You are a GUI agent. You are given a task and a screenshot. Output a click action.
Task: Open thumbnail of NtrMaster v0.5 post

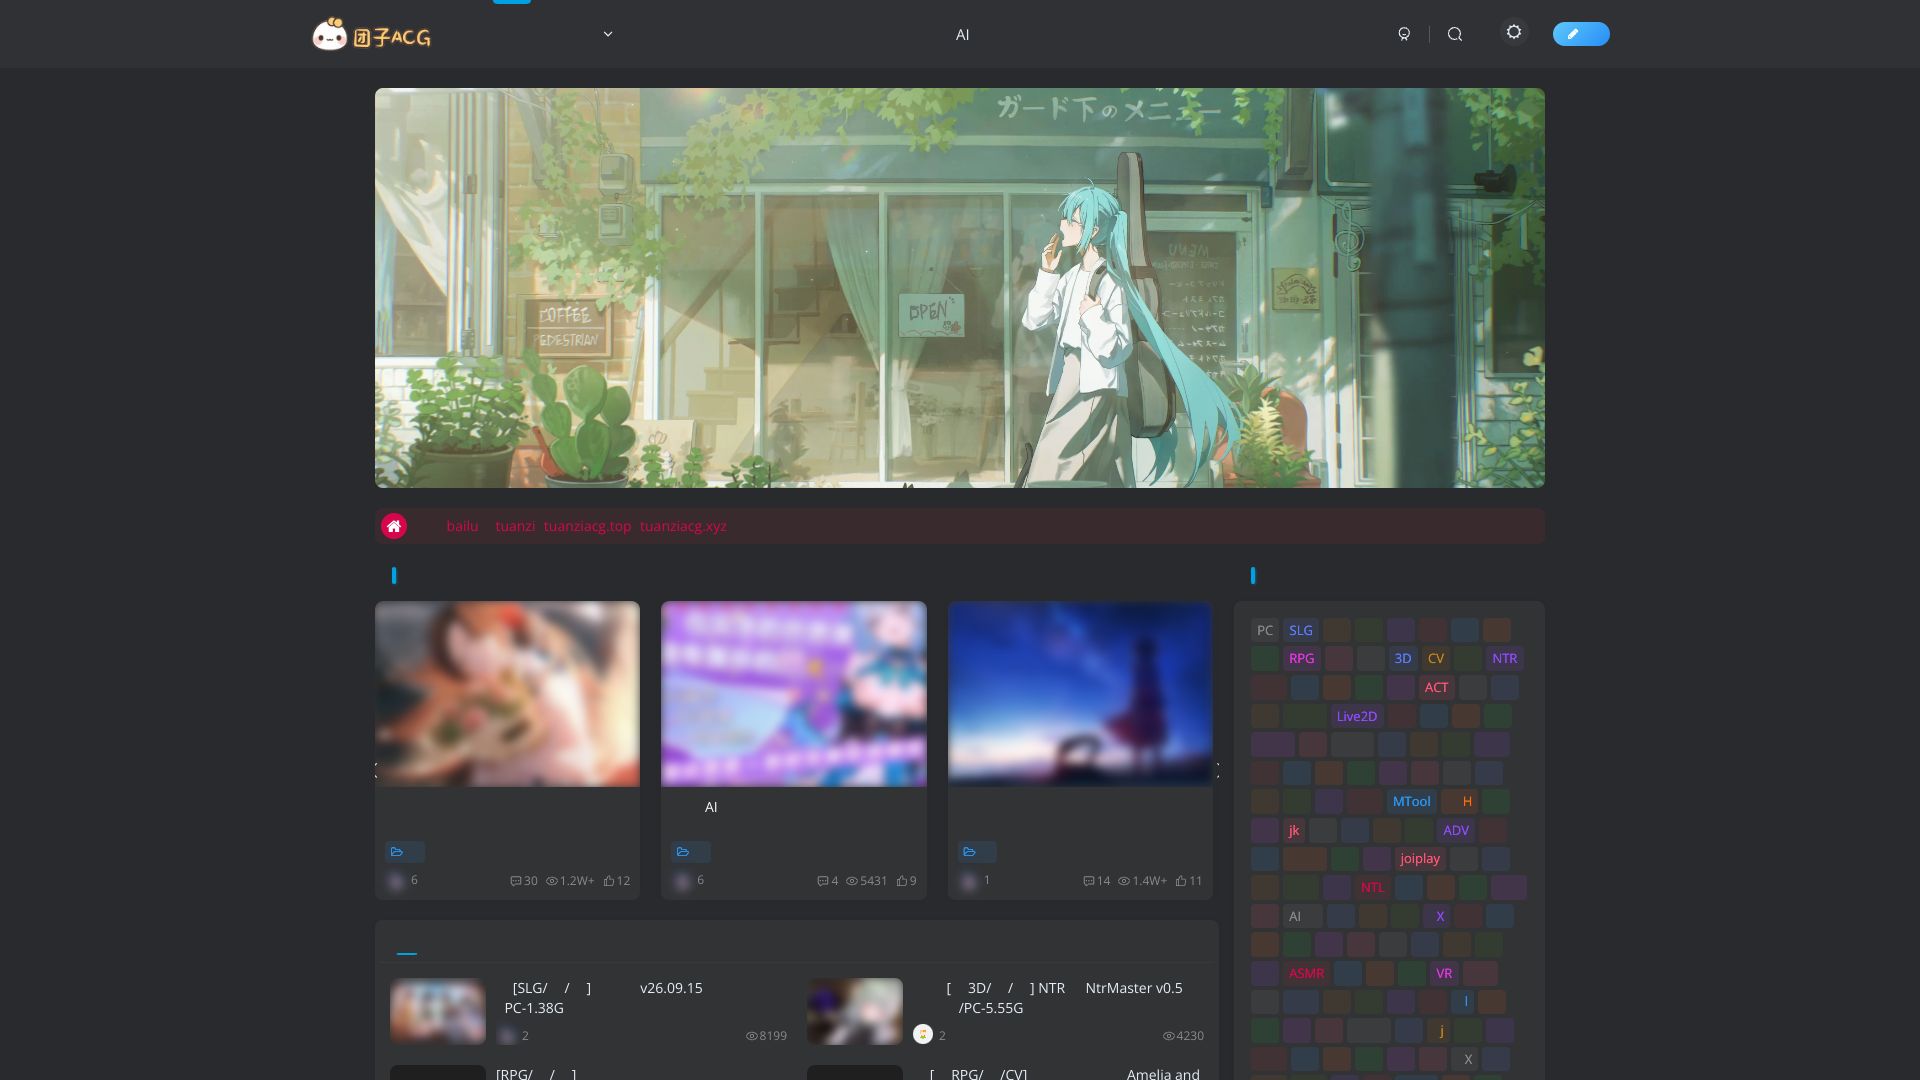855,1011
